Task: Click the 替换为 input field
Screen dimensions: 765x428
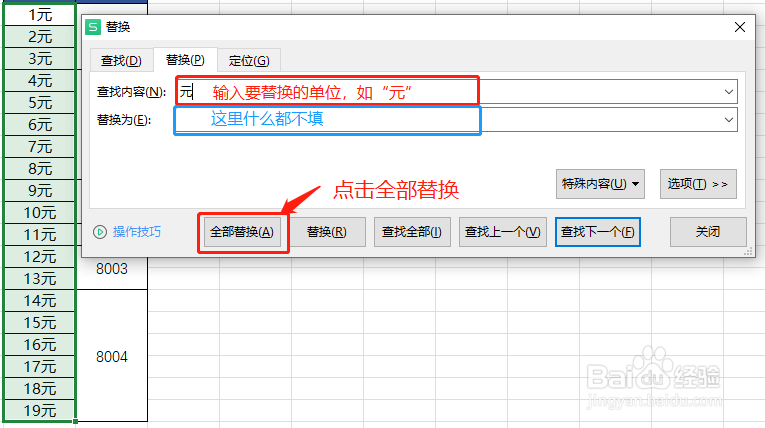Action: pyautogui.click(x=456, y=120)
